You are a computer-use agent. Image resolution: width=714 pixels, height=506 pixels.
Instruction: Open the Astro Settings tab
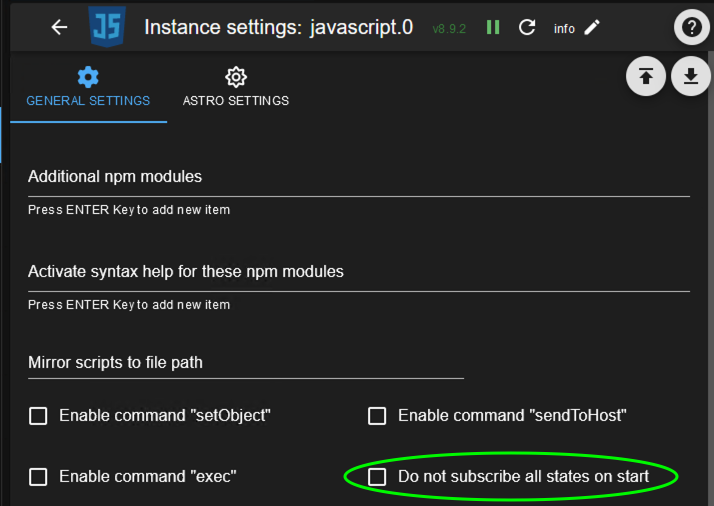point(236,88)
